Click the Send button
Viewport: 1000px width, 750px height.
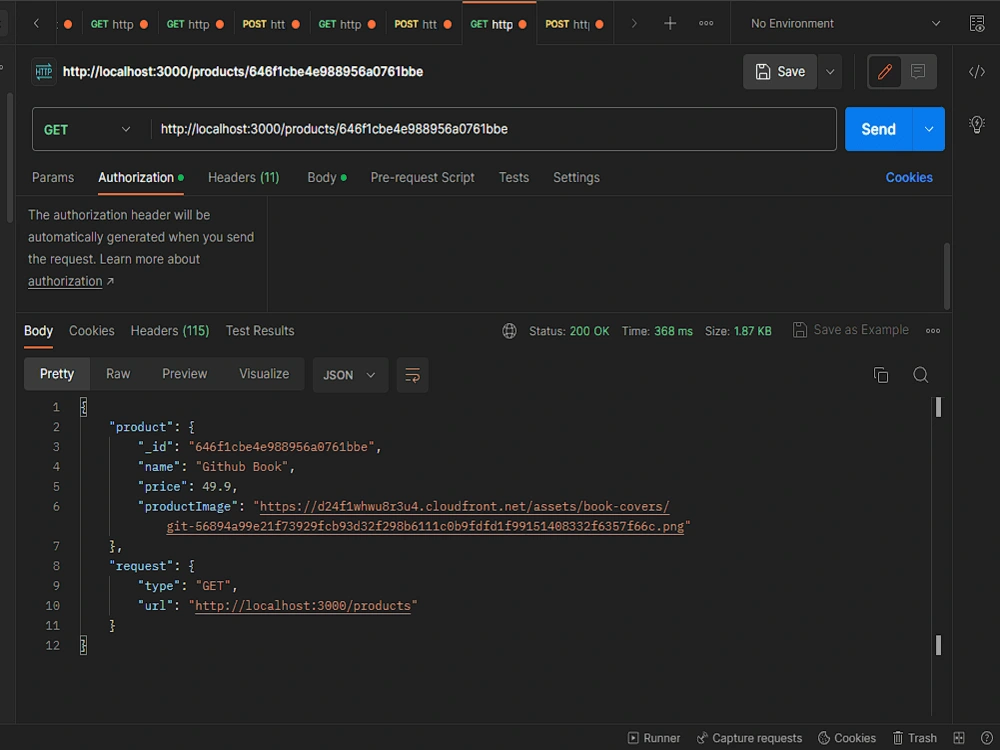[877, 129]
